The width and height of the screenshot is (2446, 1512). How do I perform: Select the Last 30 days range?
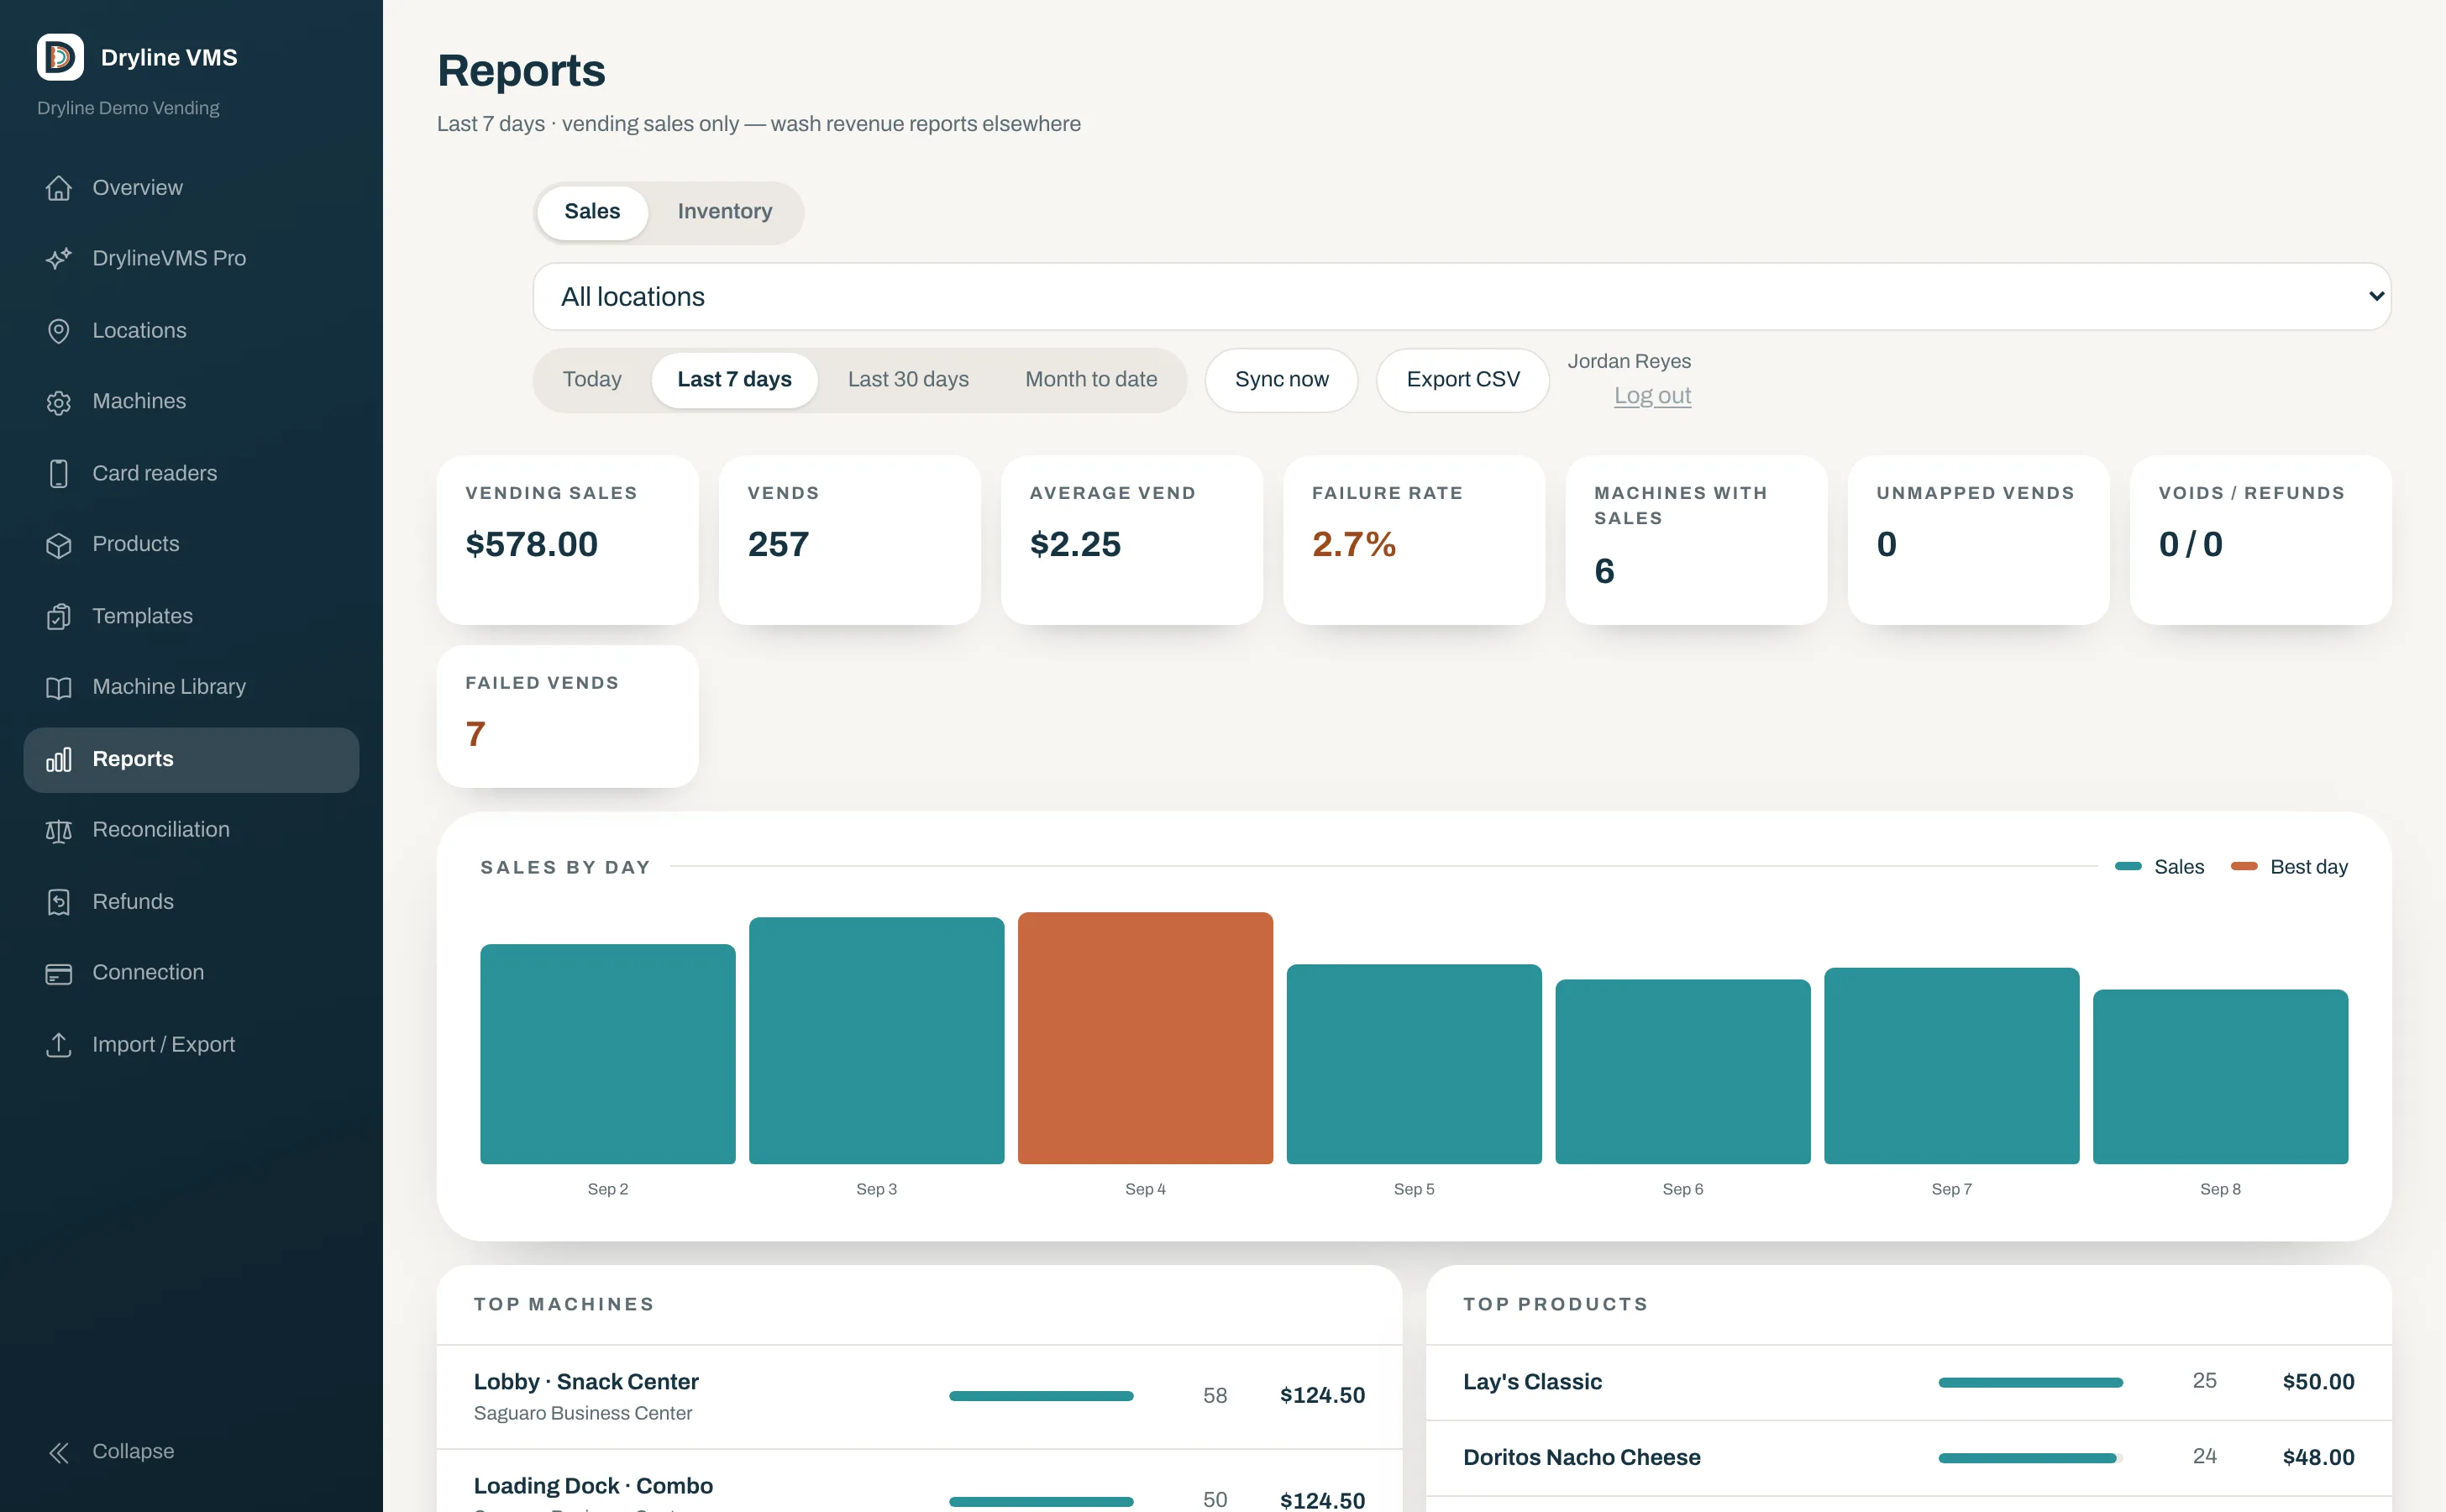coord(908,380)
